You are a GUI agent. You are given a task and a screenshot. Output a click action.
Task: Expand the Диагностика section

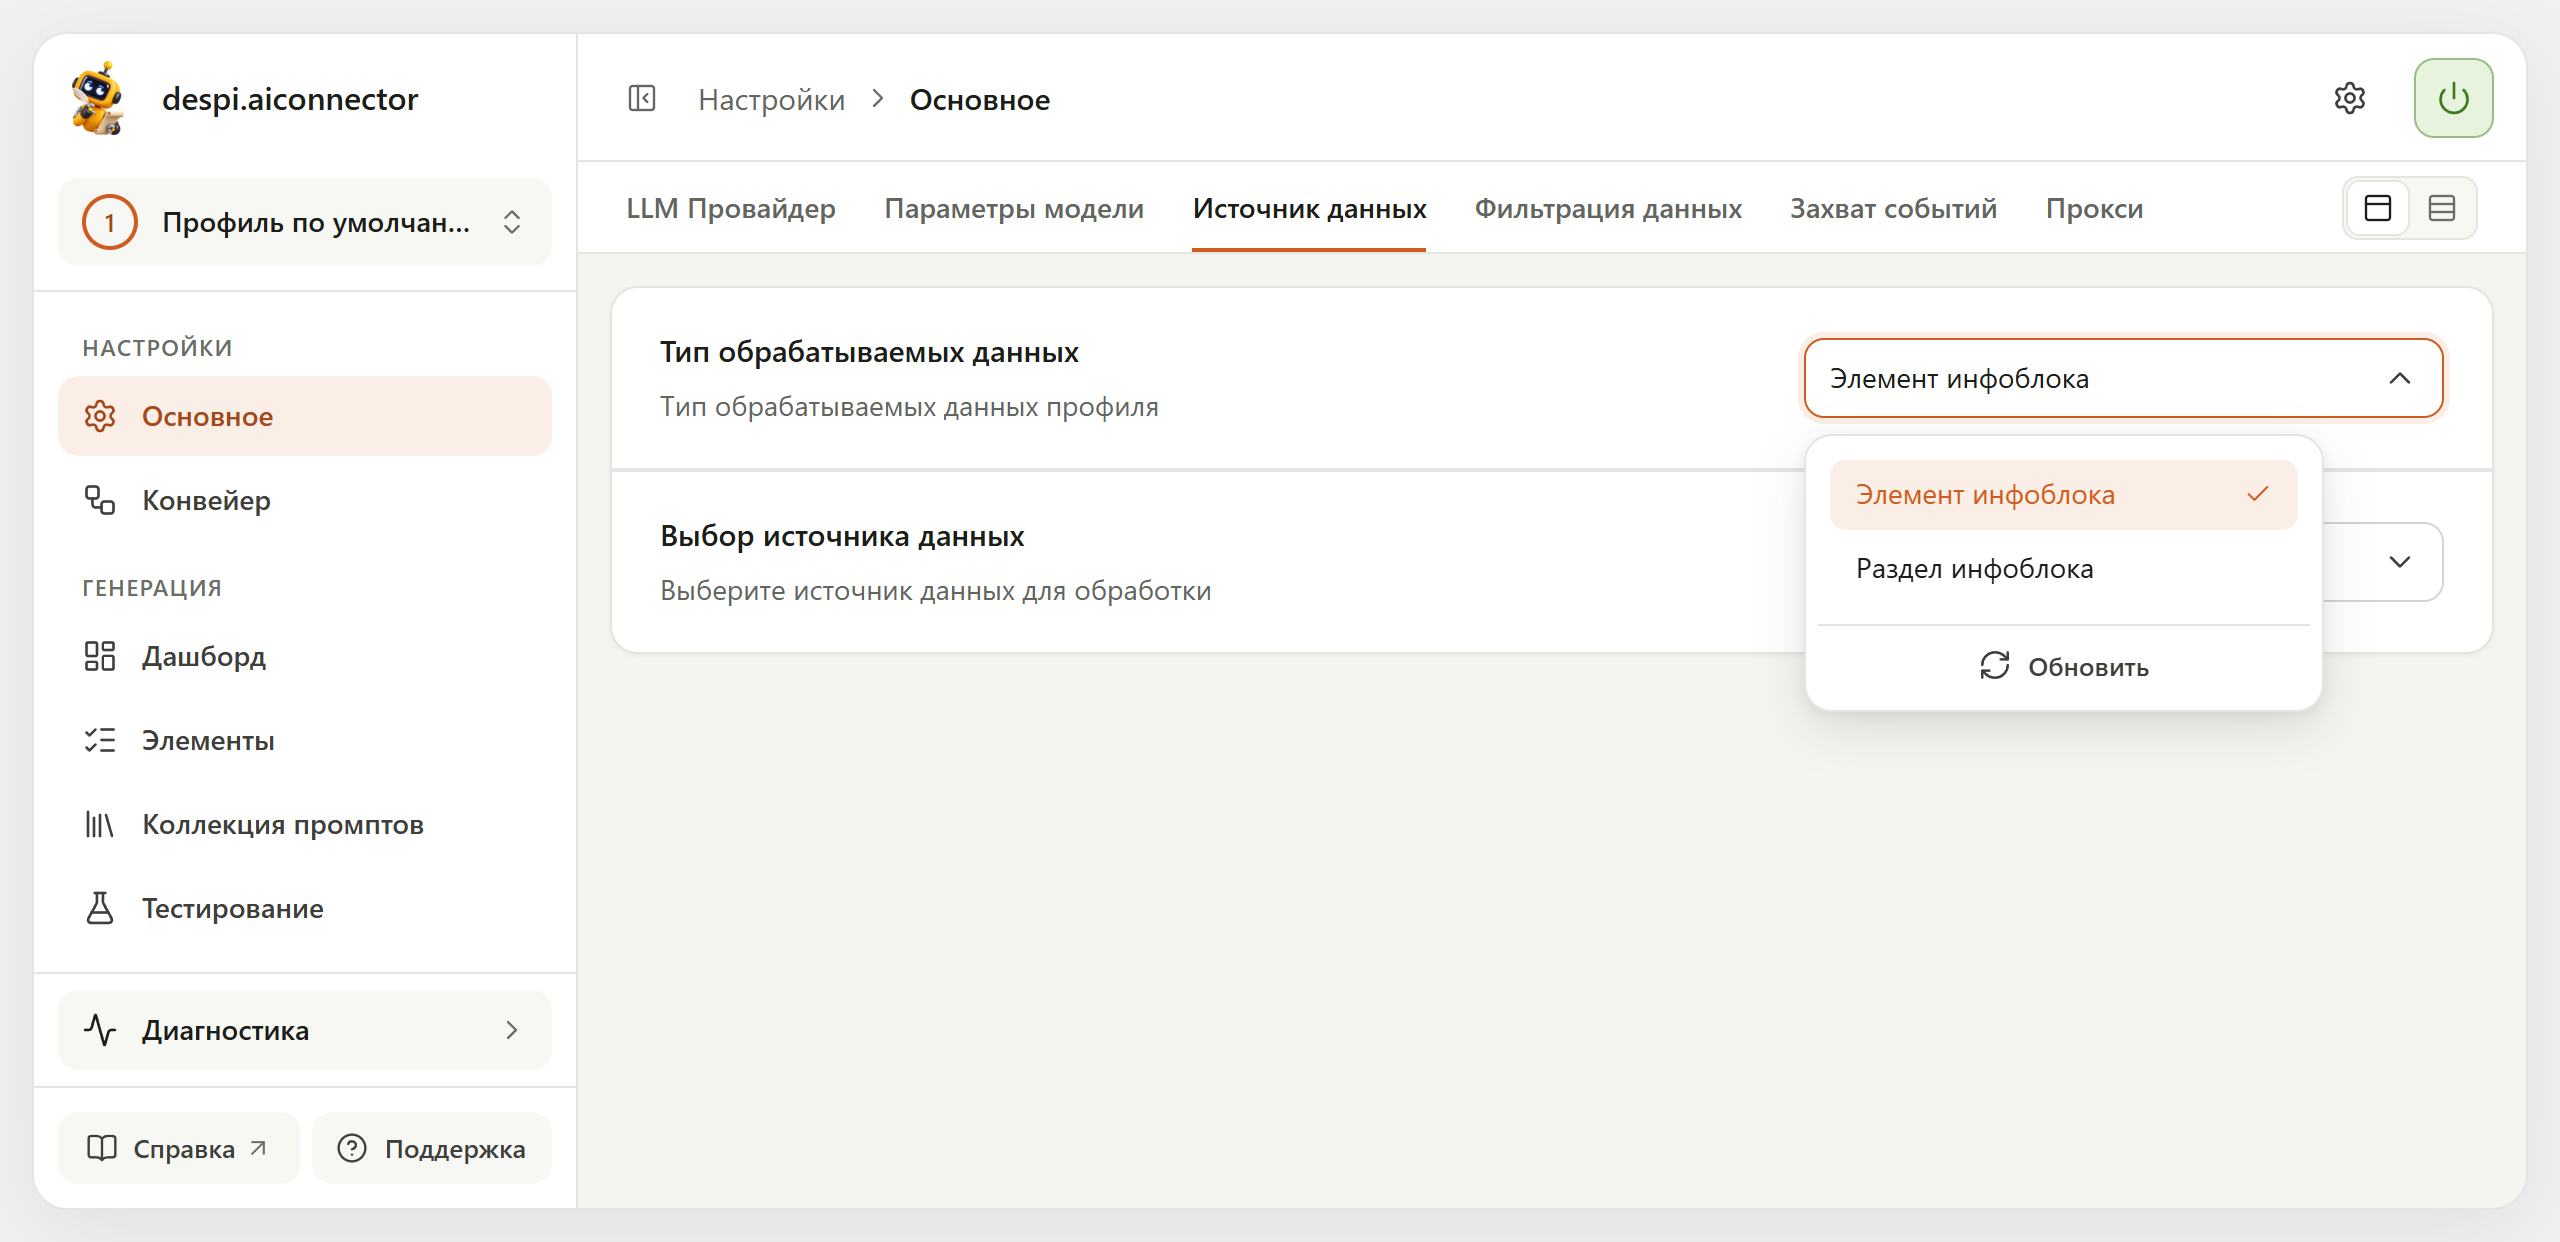305,1030
